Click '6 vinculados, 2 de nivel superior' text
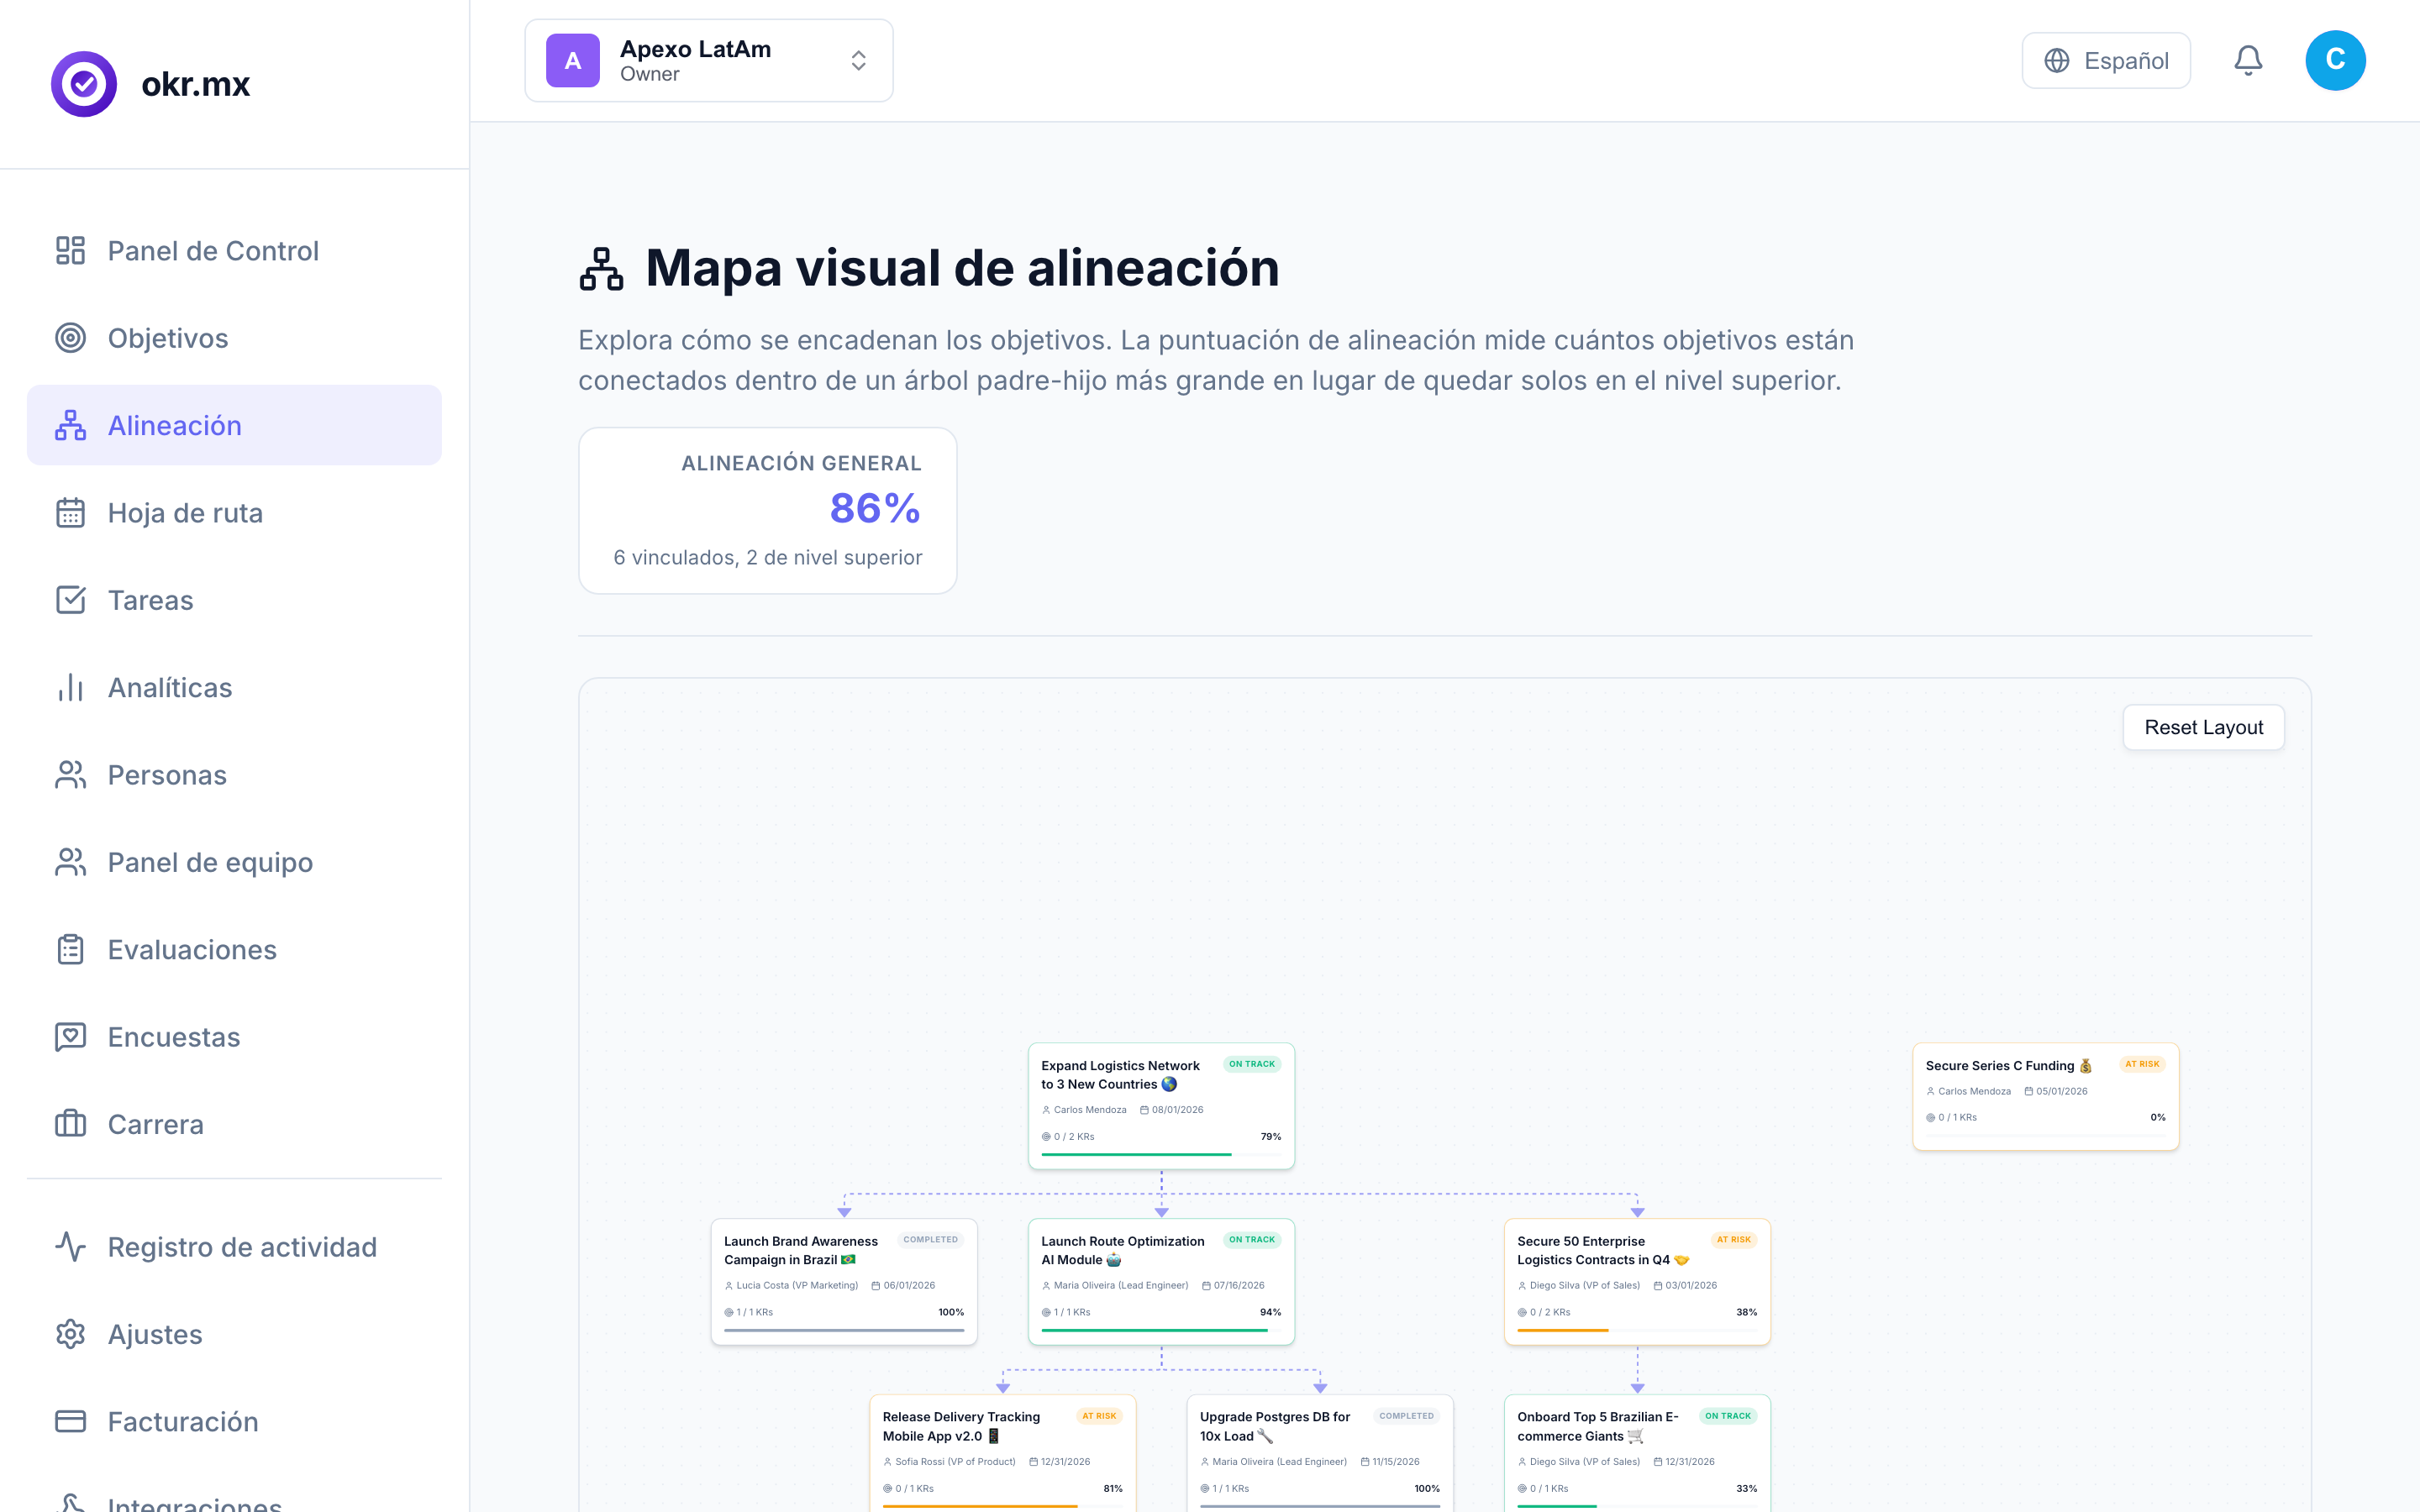 pos(767,558)
